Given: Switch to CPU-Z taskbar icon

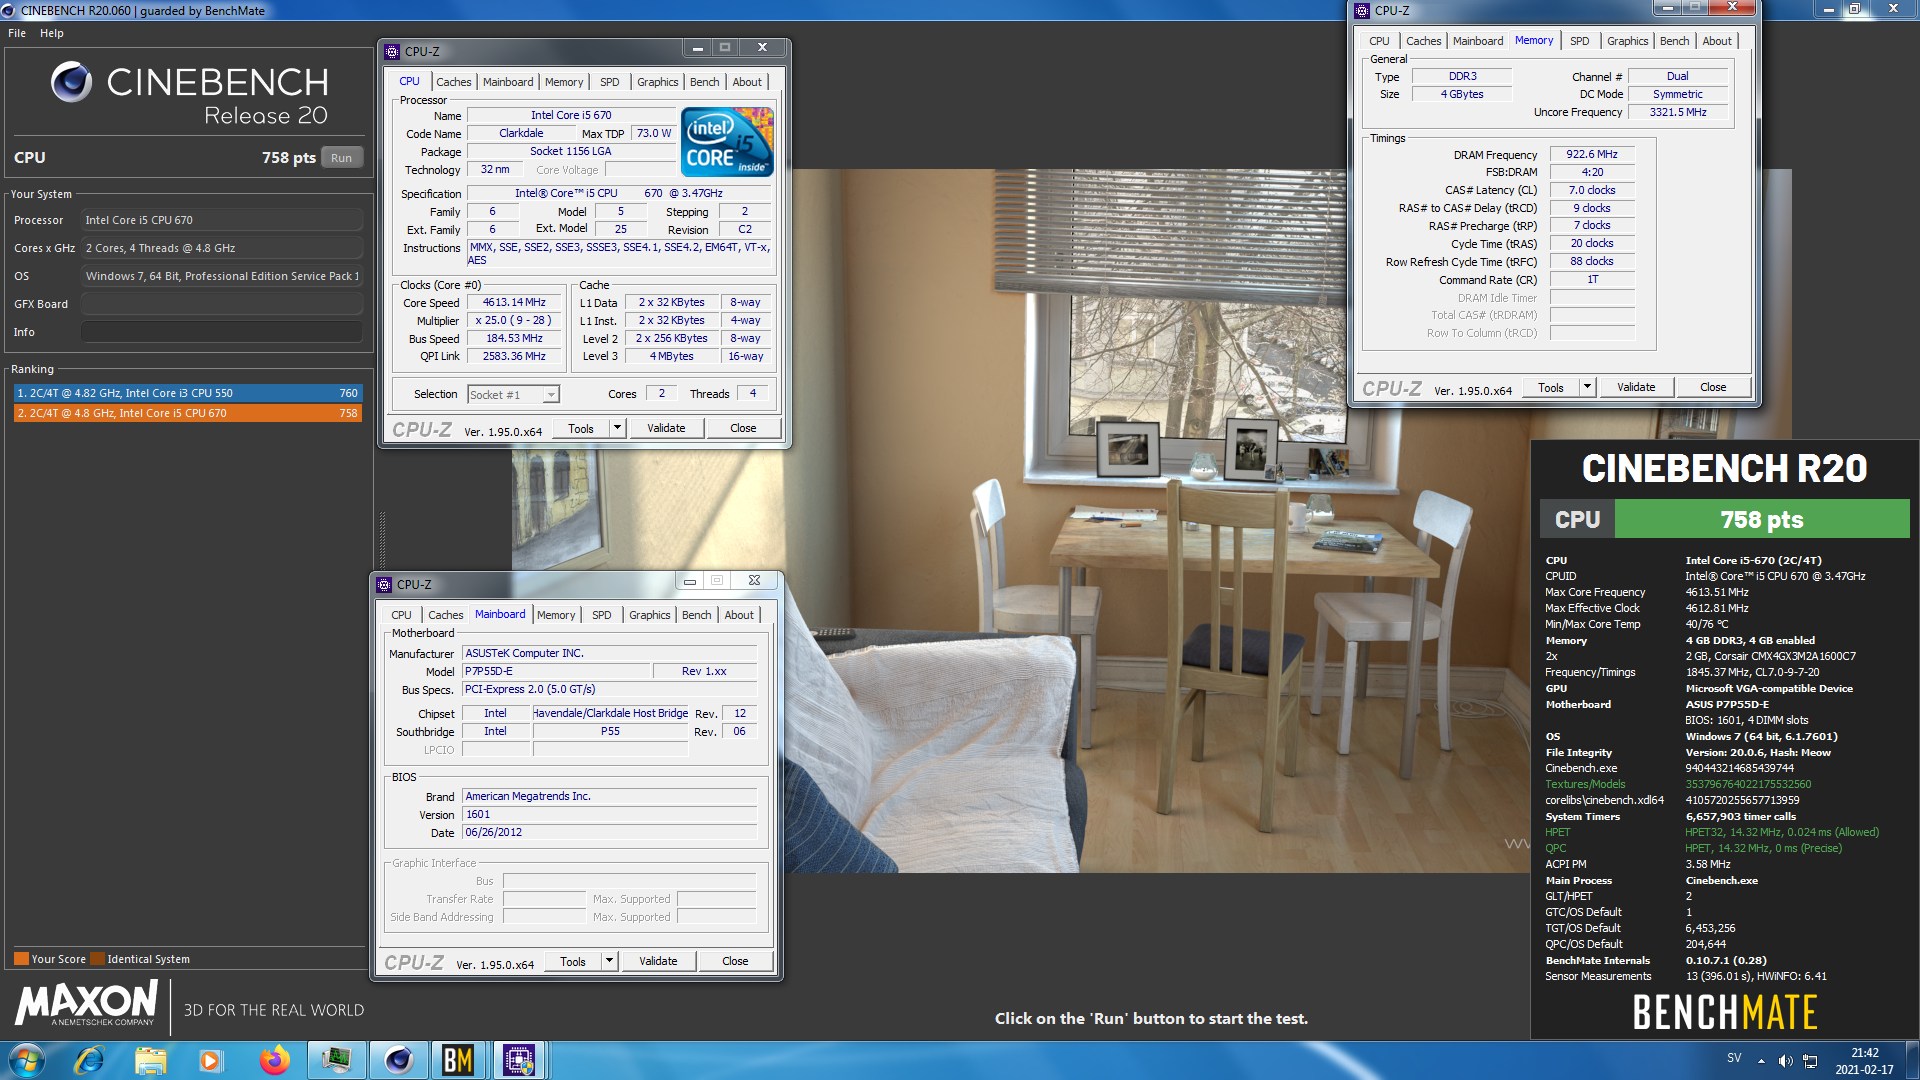Looking at the screenshot, I should (x=519, y=1060).
